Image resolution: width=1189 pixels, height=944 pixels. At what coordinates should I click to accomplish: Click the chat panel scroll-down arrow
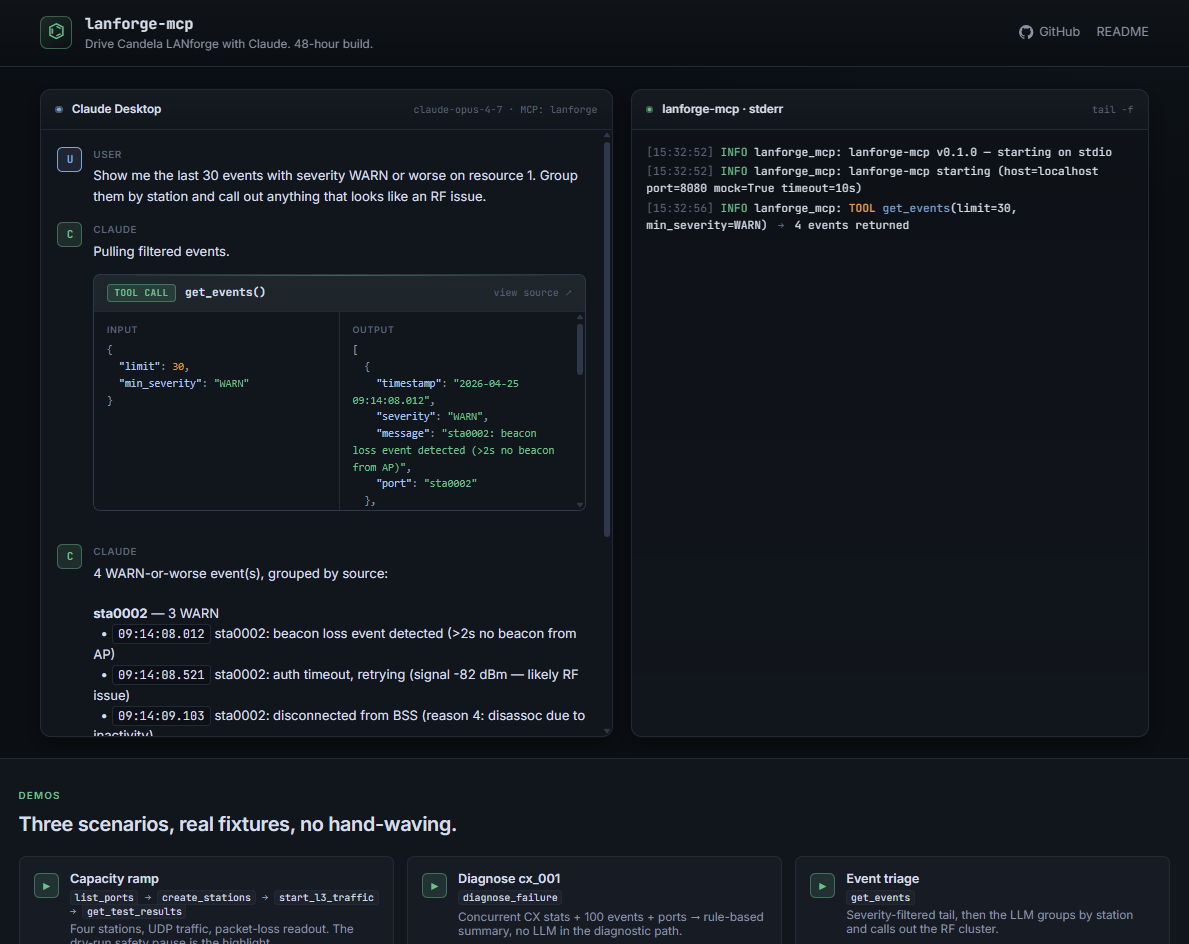[x=607, y=731]
